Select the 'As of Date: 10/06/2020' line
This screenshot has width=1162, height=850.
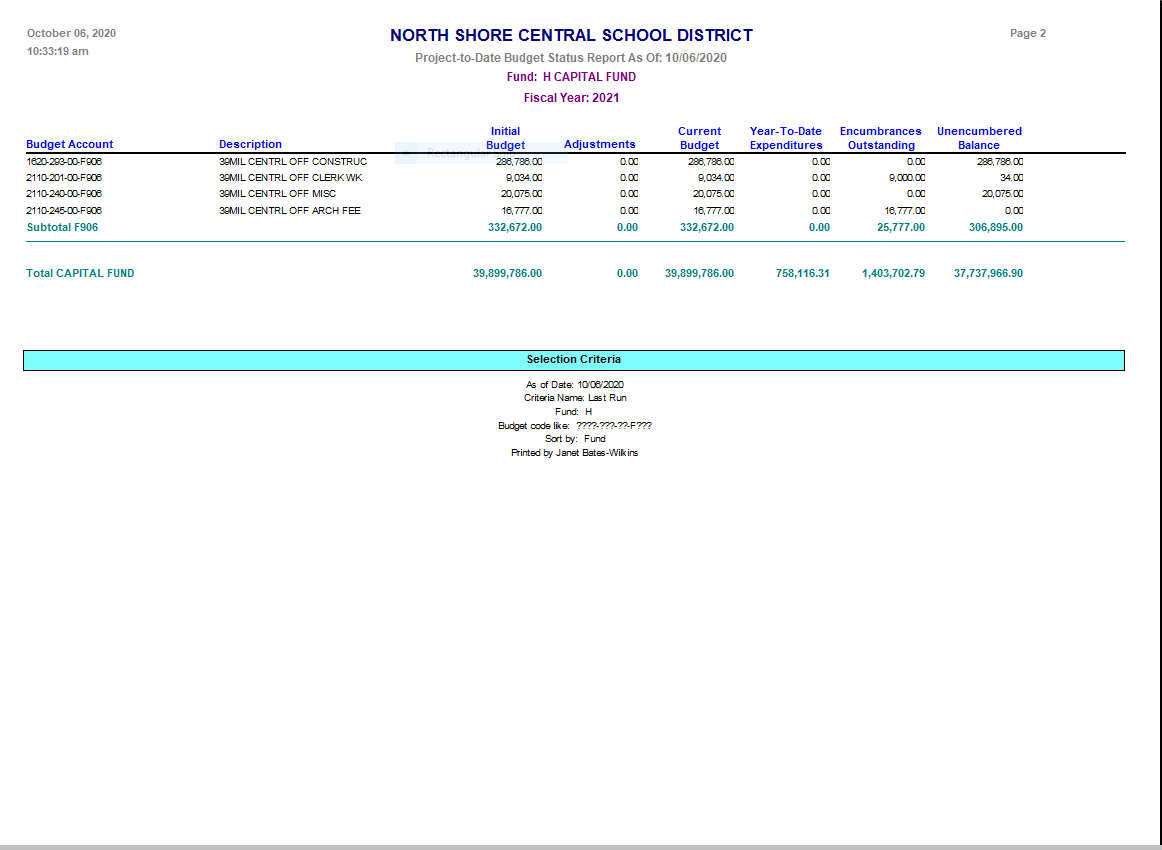574,385
